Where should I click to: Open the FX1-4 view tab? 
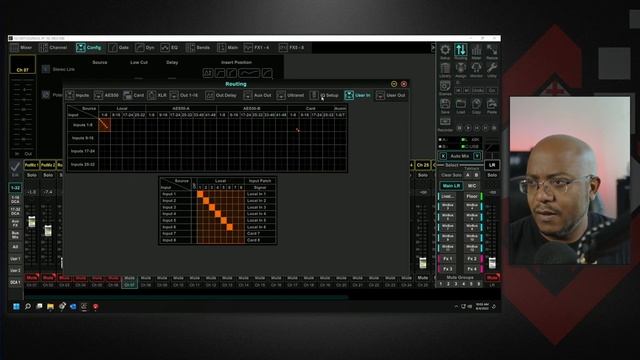click(257, 48)
